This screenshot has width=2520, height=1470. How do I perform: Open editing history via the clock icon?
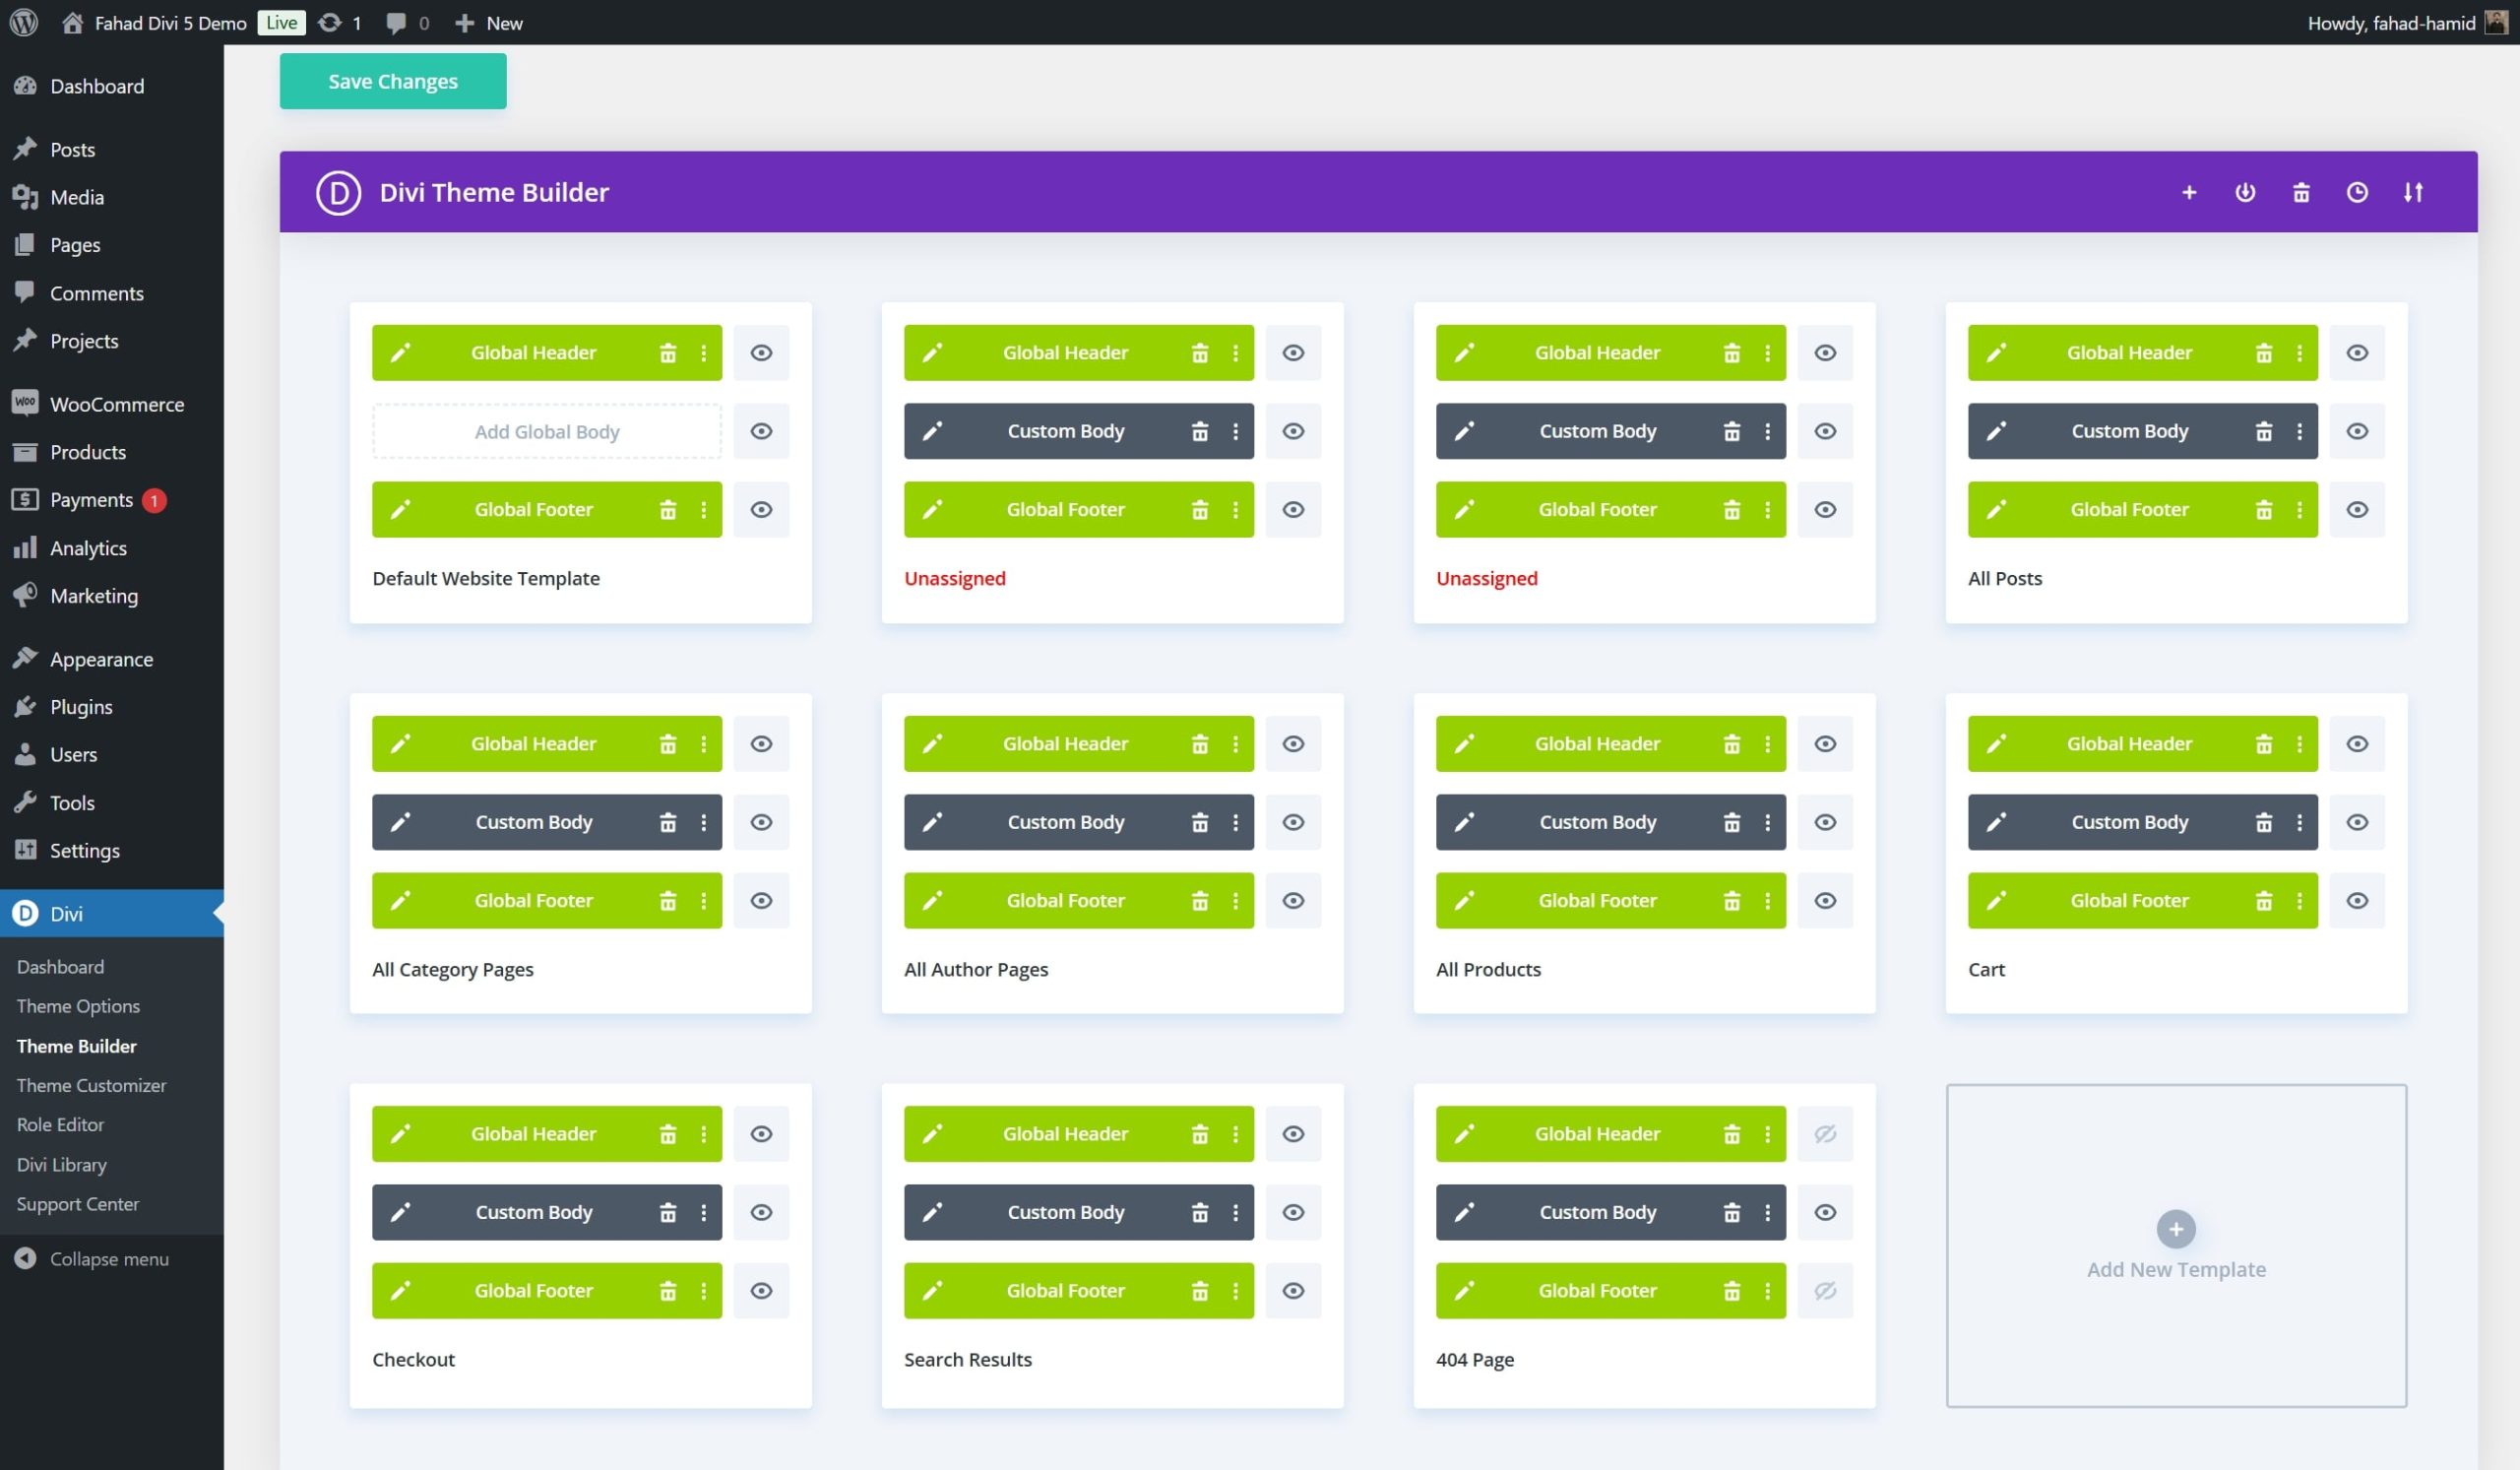[2357, 192]
